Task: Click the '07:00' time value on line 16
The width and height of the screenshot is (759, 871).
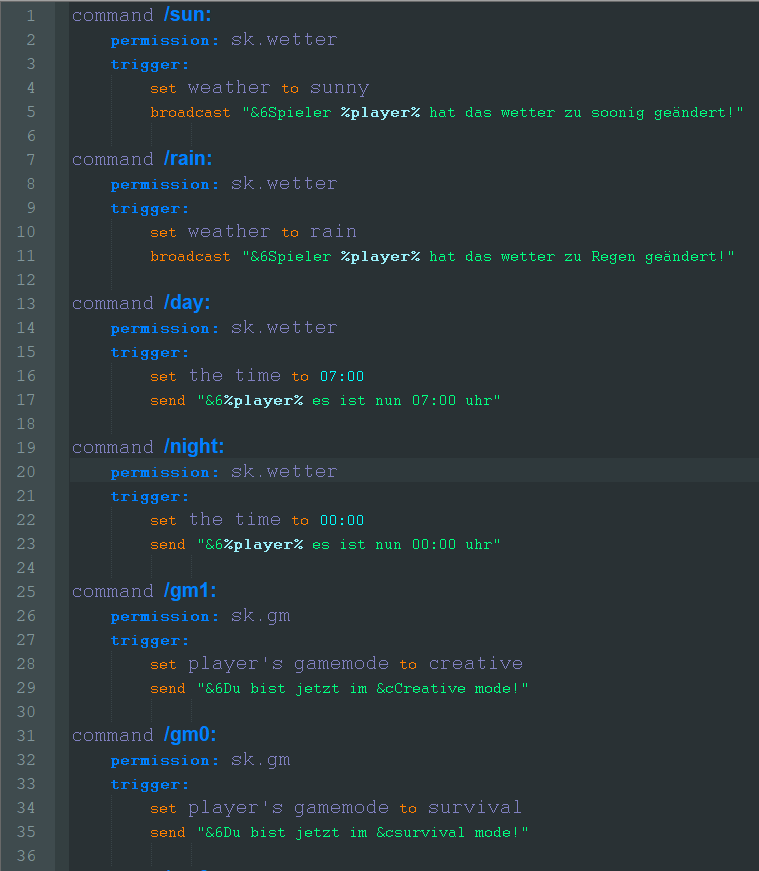Action: pyautogui.click(x=342, y=376)
